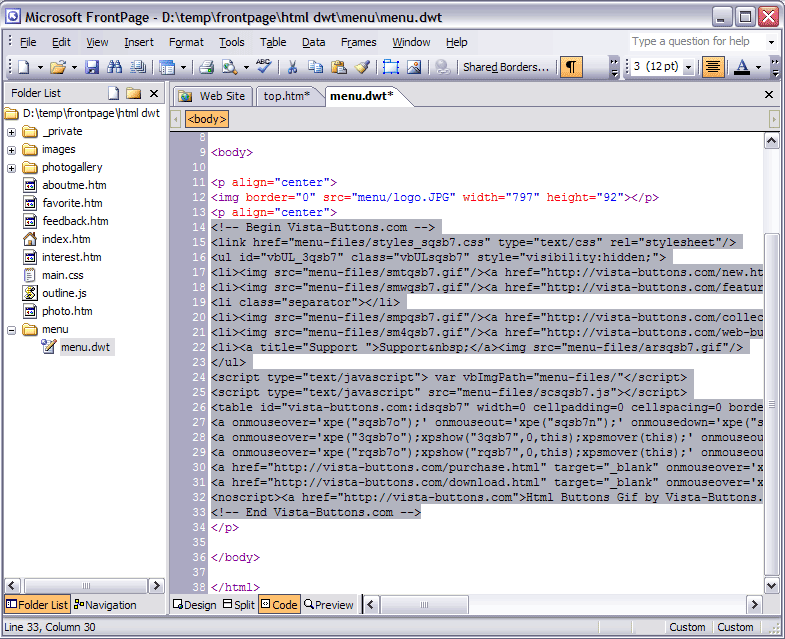Click the code horizontal scrollbar right arrow
The height and width of the screenshot is (639, 785).
pyautogui.click(x=754, y=605)
